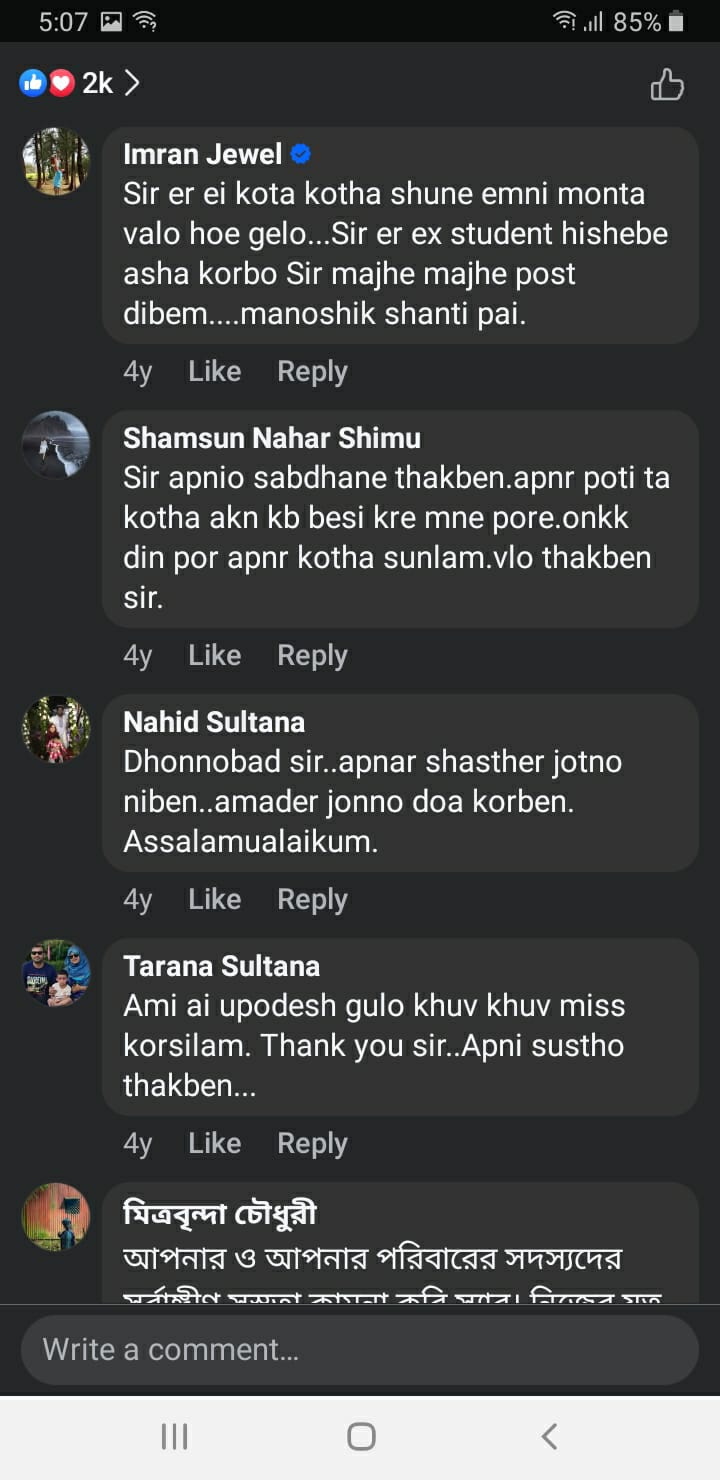Tap Imran Jewel's verified badge
This screenshot has height=1480, width=720.
[x=300, y=154]
